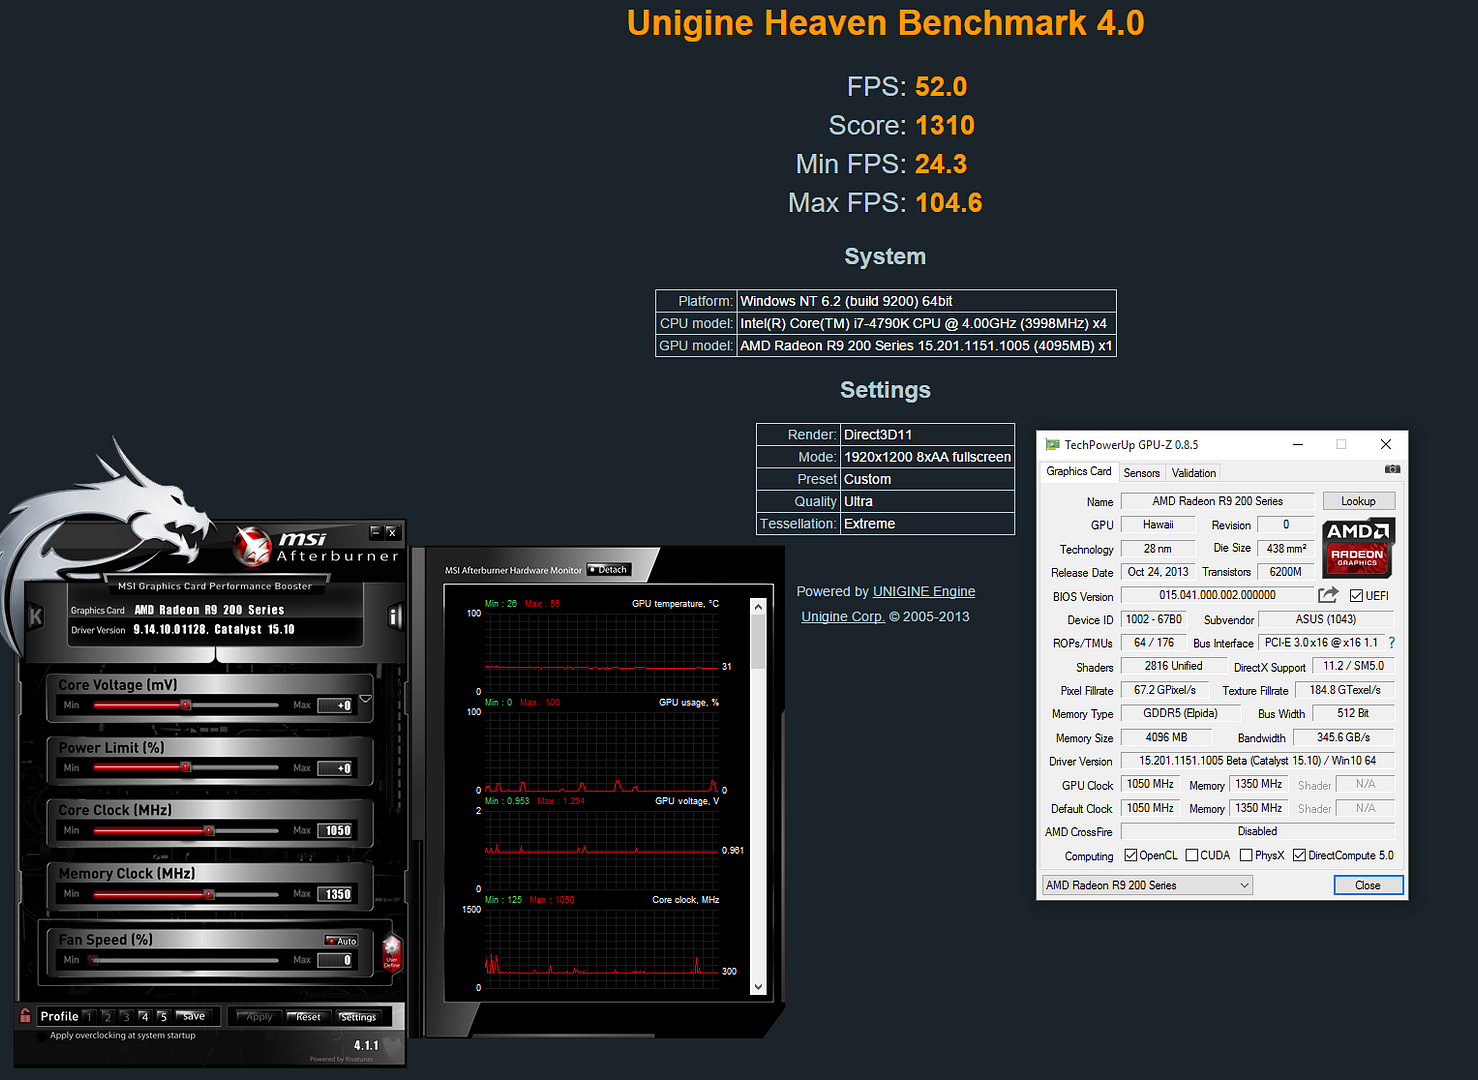Click the Bus Interface question mark icon
The height and width of the screenshot is (1080, 1478).
click(x=1391, y=643)
